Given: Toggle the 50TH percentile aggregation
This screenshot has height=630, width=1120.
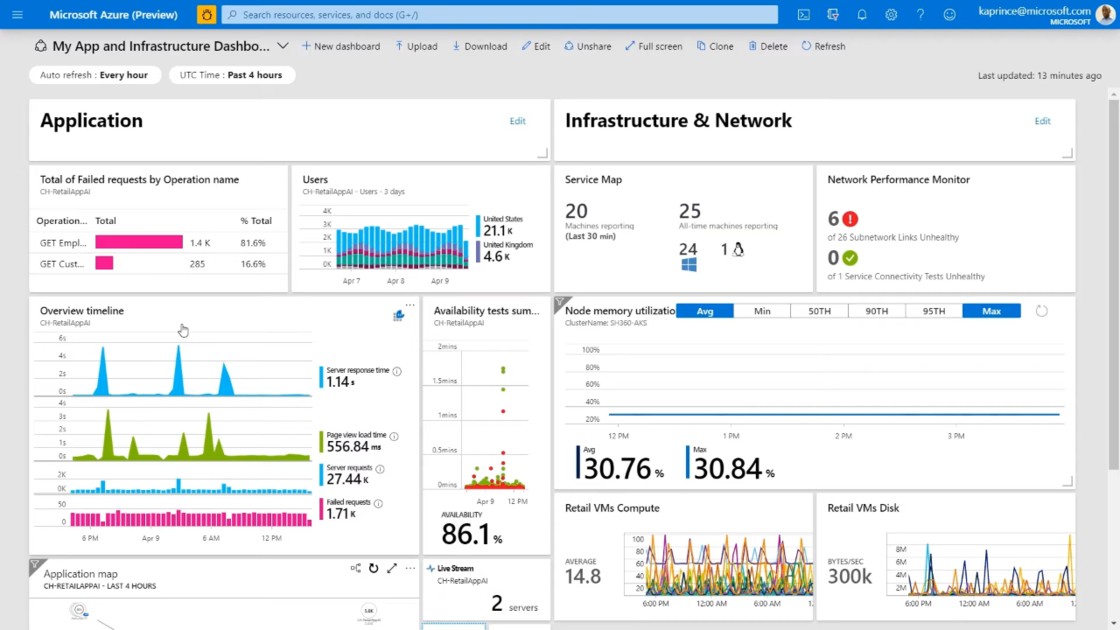Looking at the screenshot, I should (x=819, y=311).
